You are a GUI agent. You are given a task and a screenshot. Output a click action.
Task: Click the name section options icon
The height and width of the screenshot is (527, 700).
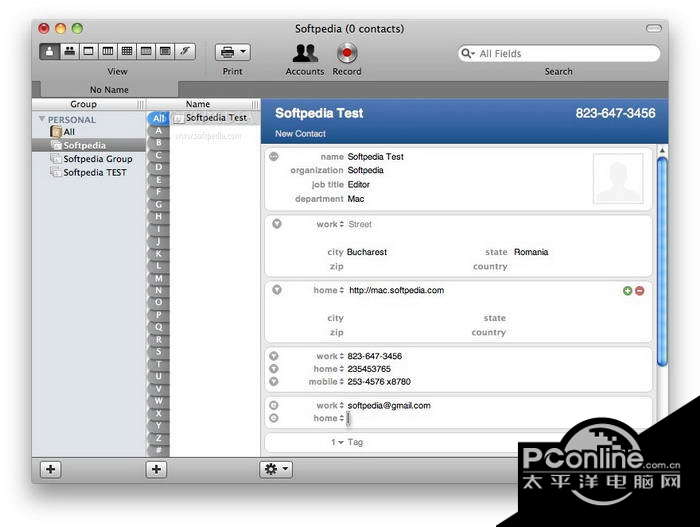[x=274, y=156]
